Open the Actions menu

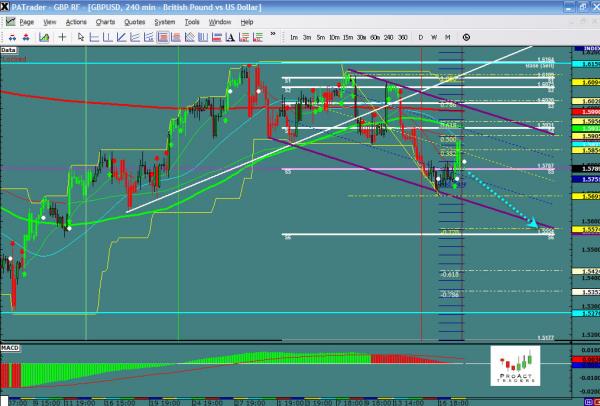click(x=76, y=20)
